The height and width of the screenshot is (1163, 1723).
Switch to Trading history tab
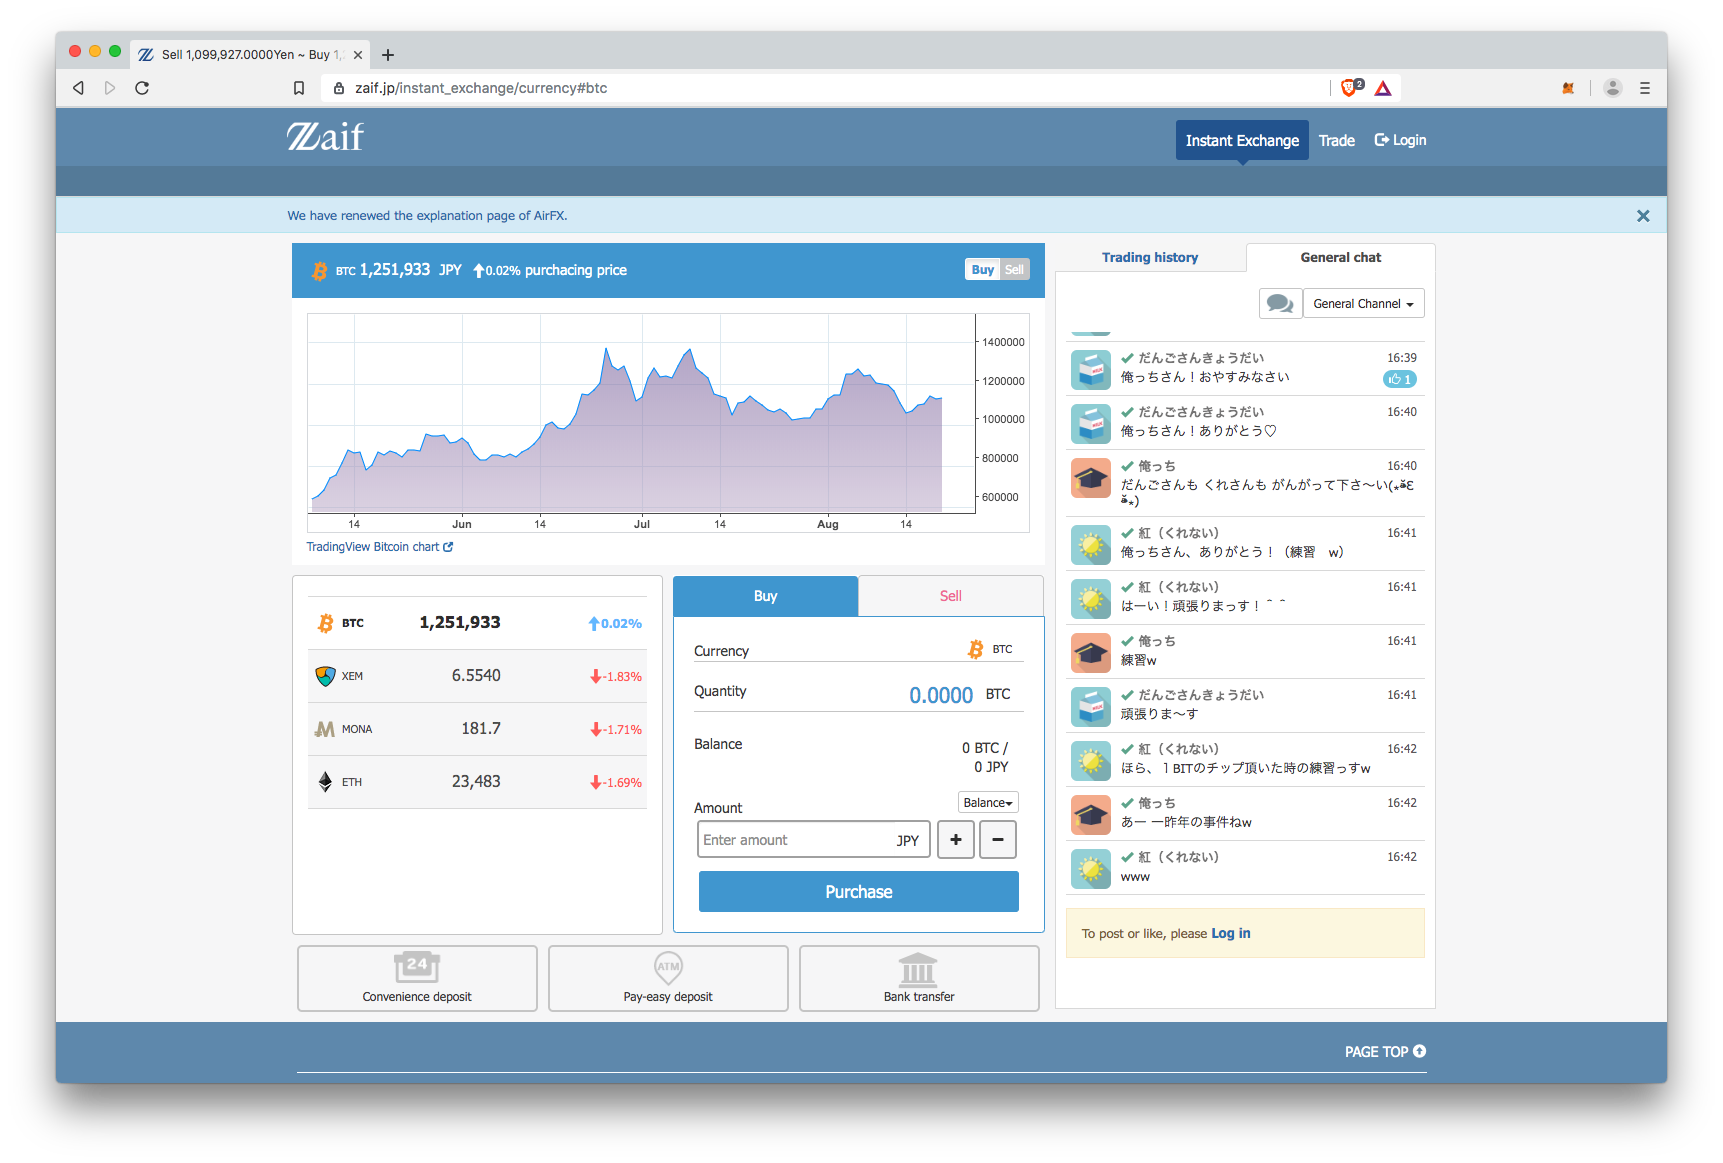1150,257
